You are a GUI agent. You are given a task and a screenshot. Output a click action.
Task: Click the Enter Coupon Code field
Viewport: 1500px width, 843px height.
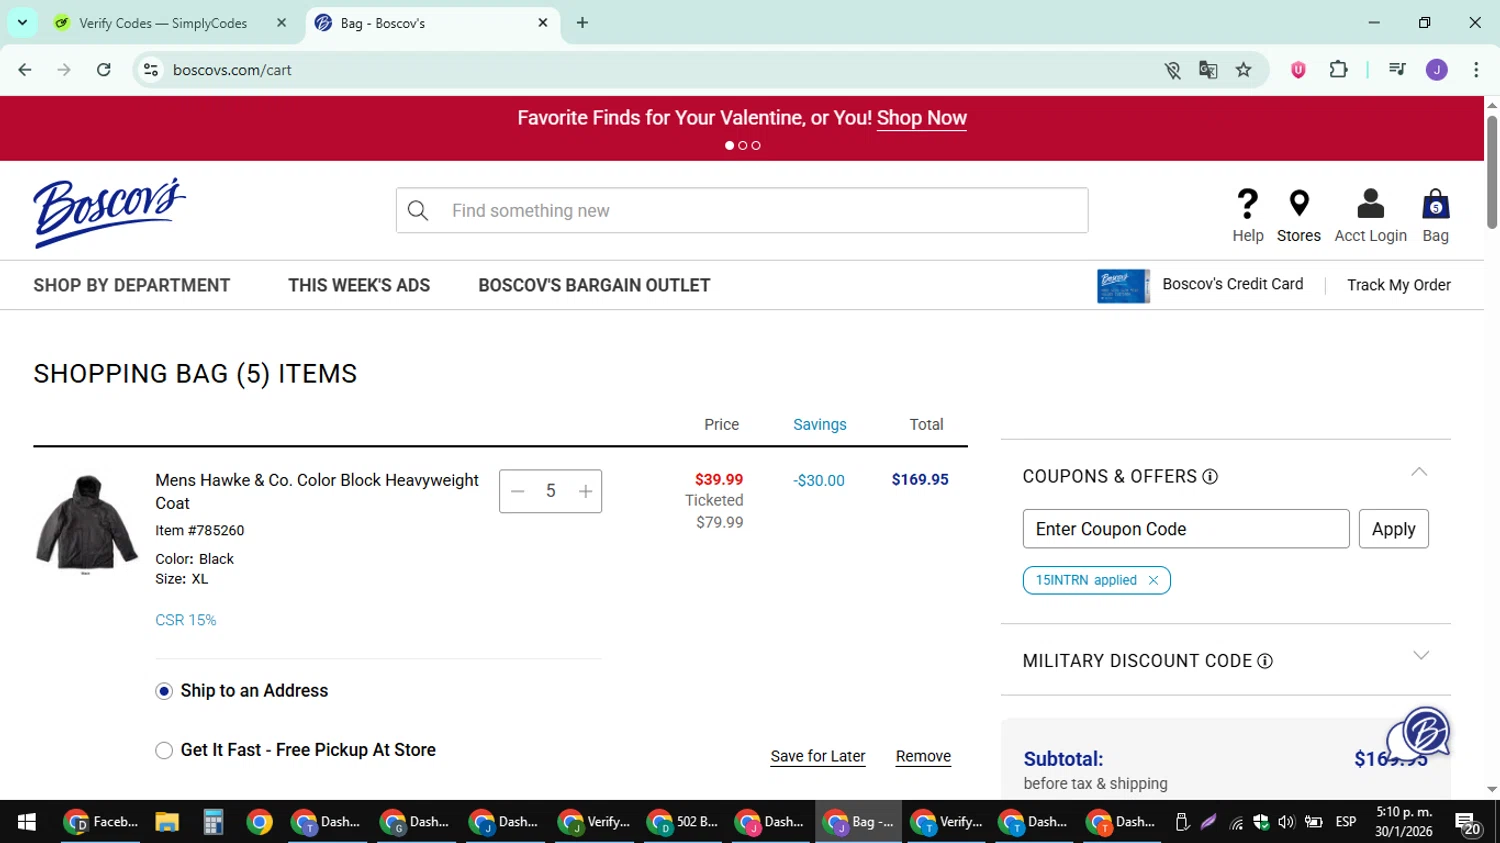tap(1186, 529)
